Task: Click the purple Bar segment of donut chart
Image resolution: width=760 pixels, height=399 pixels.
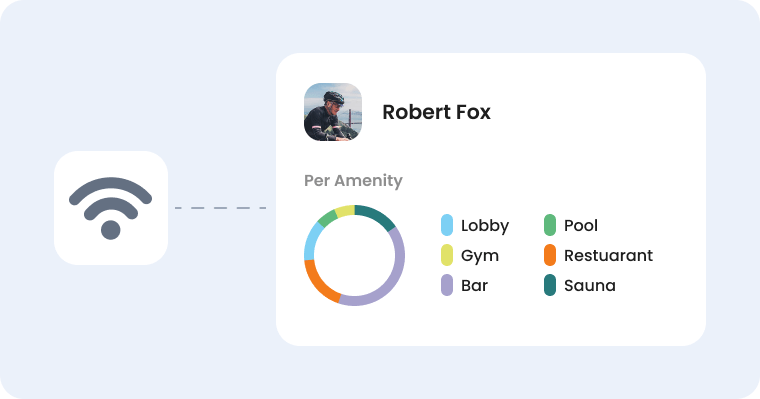Action: point(395,279)
